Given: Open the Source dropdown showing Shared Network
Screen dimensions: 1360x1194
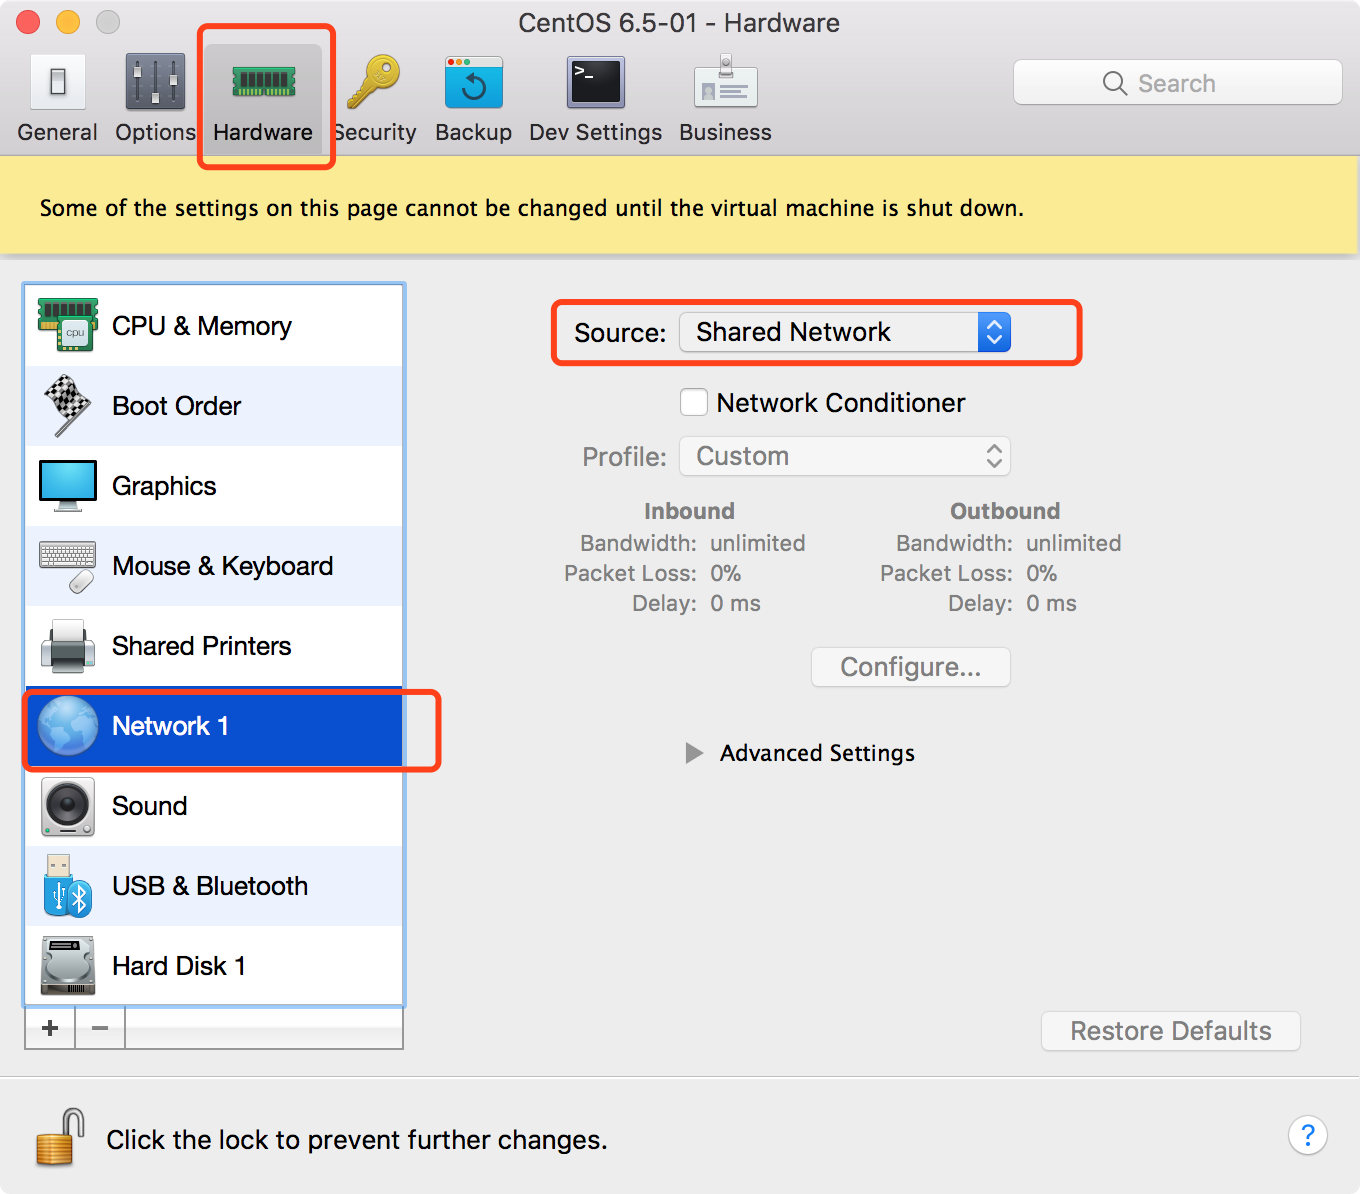Looking at the screenshot, I should [845, 332].
